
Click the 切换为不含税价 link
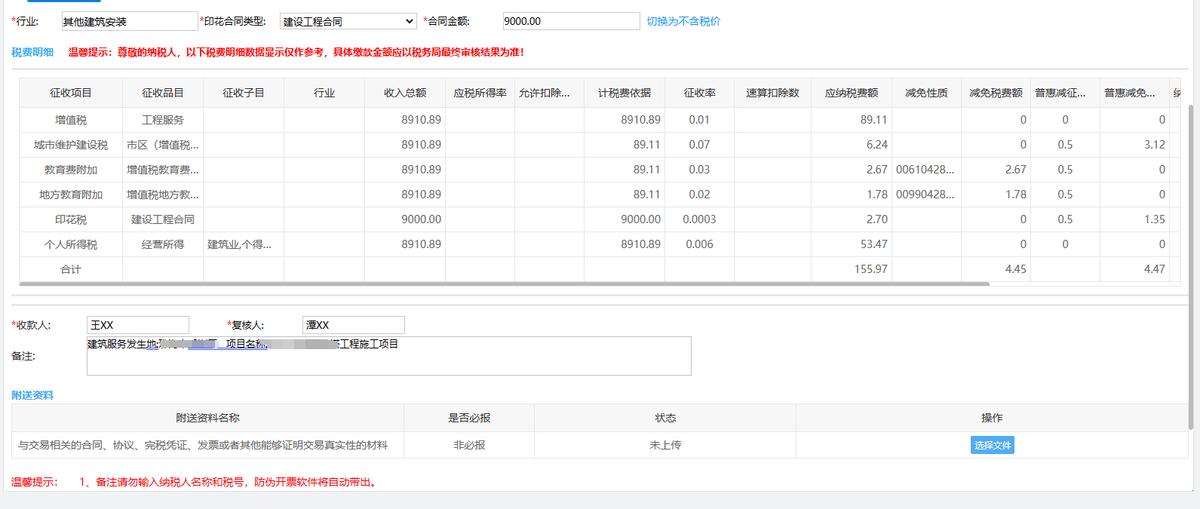pyautogui.click(x=683, y=21)
